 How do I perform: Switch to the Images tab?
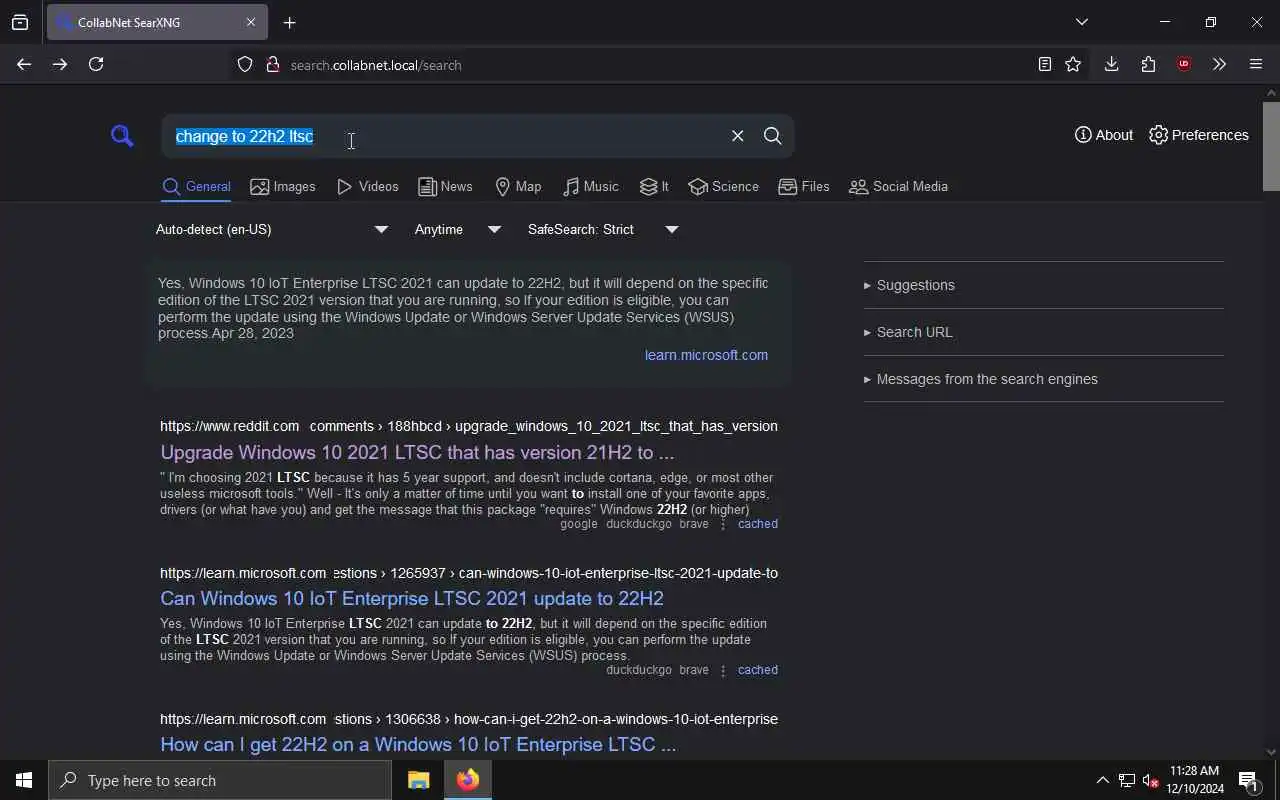283,187
